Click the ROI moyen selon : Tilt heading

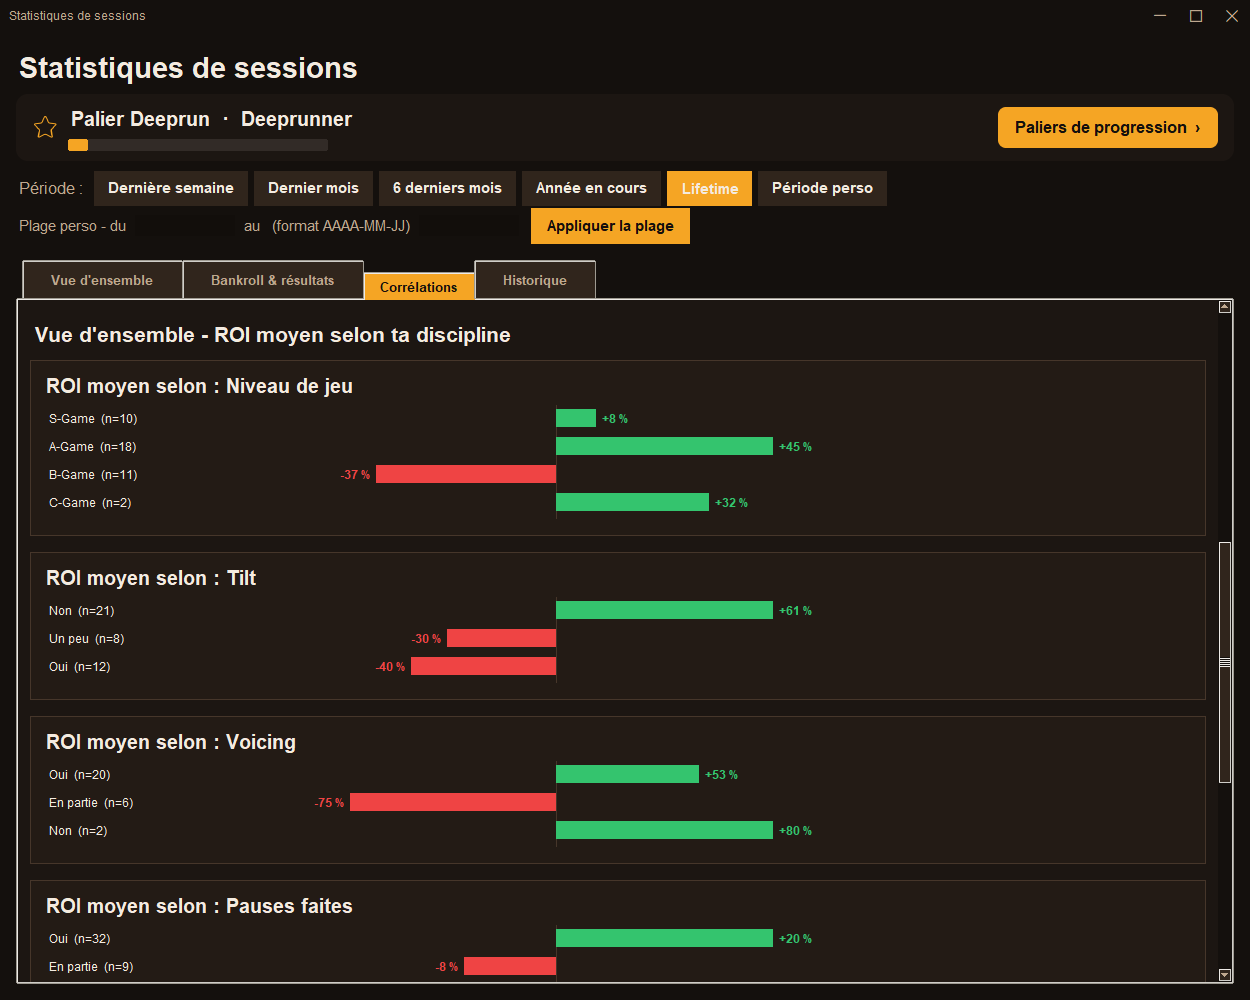(151, 578)
